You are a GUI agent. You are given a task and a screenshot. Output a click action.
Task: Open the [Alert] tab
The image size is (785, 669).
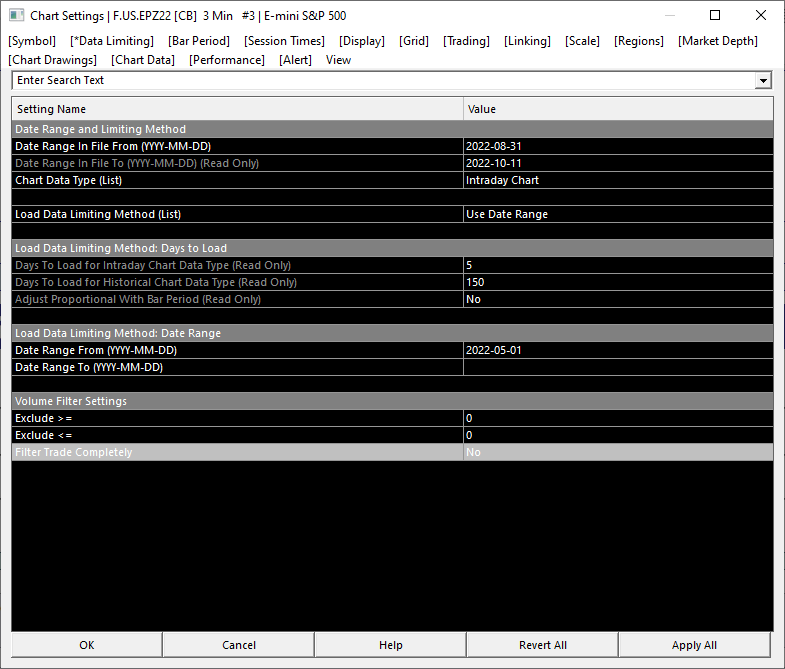pyautogui.click(x=295, y=60)
